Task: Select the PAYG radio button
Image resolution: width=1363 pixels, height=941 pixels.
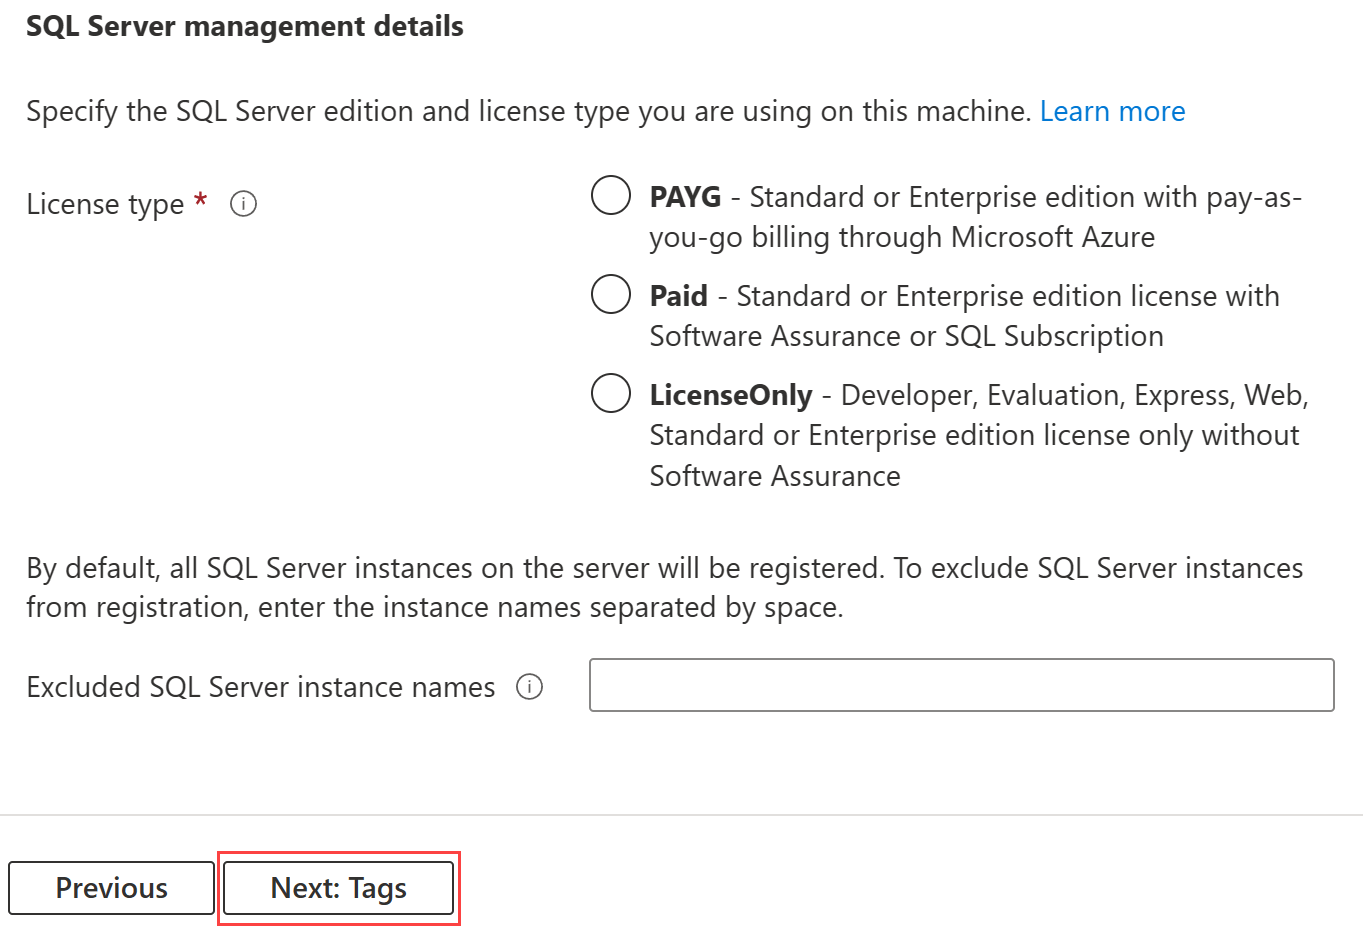Action: point(610,195)
